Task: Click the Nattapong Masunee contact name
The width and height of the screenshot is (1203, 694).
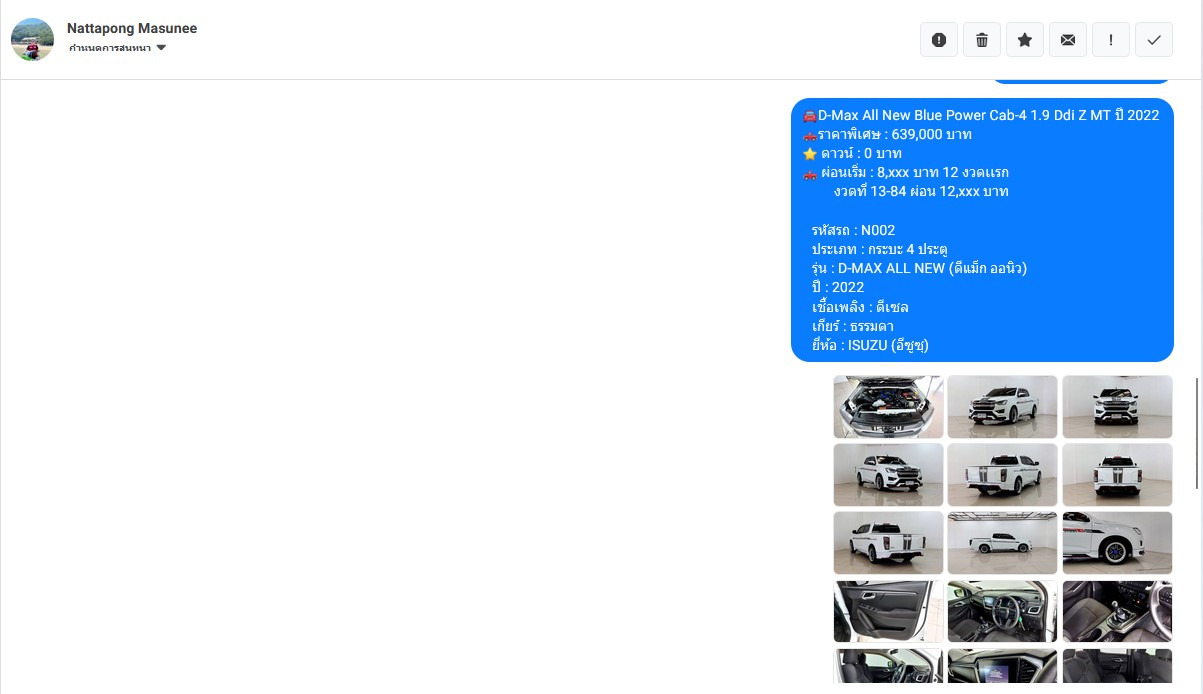Action: point(132,28)
